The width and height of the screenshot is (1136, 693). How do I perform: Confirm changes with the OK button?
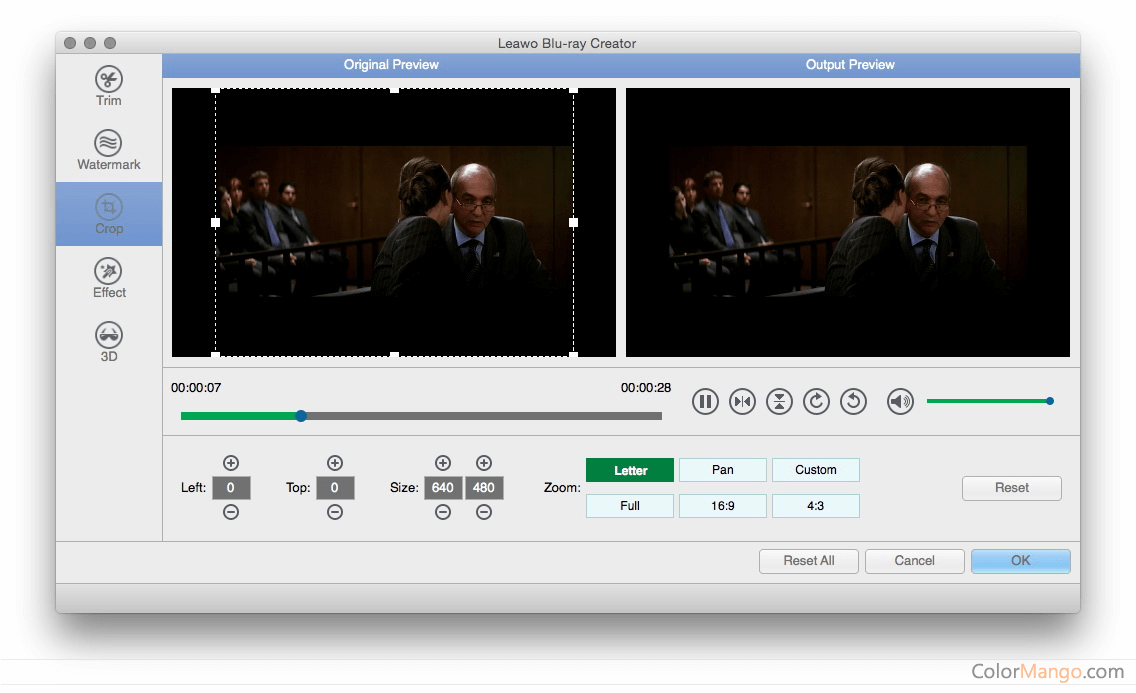[x=1020, y=561]
